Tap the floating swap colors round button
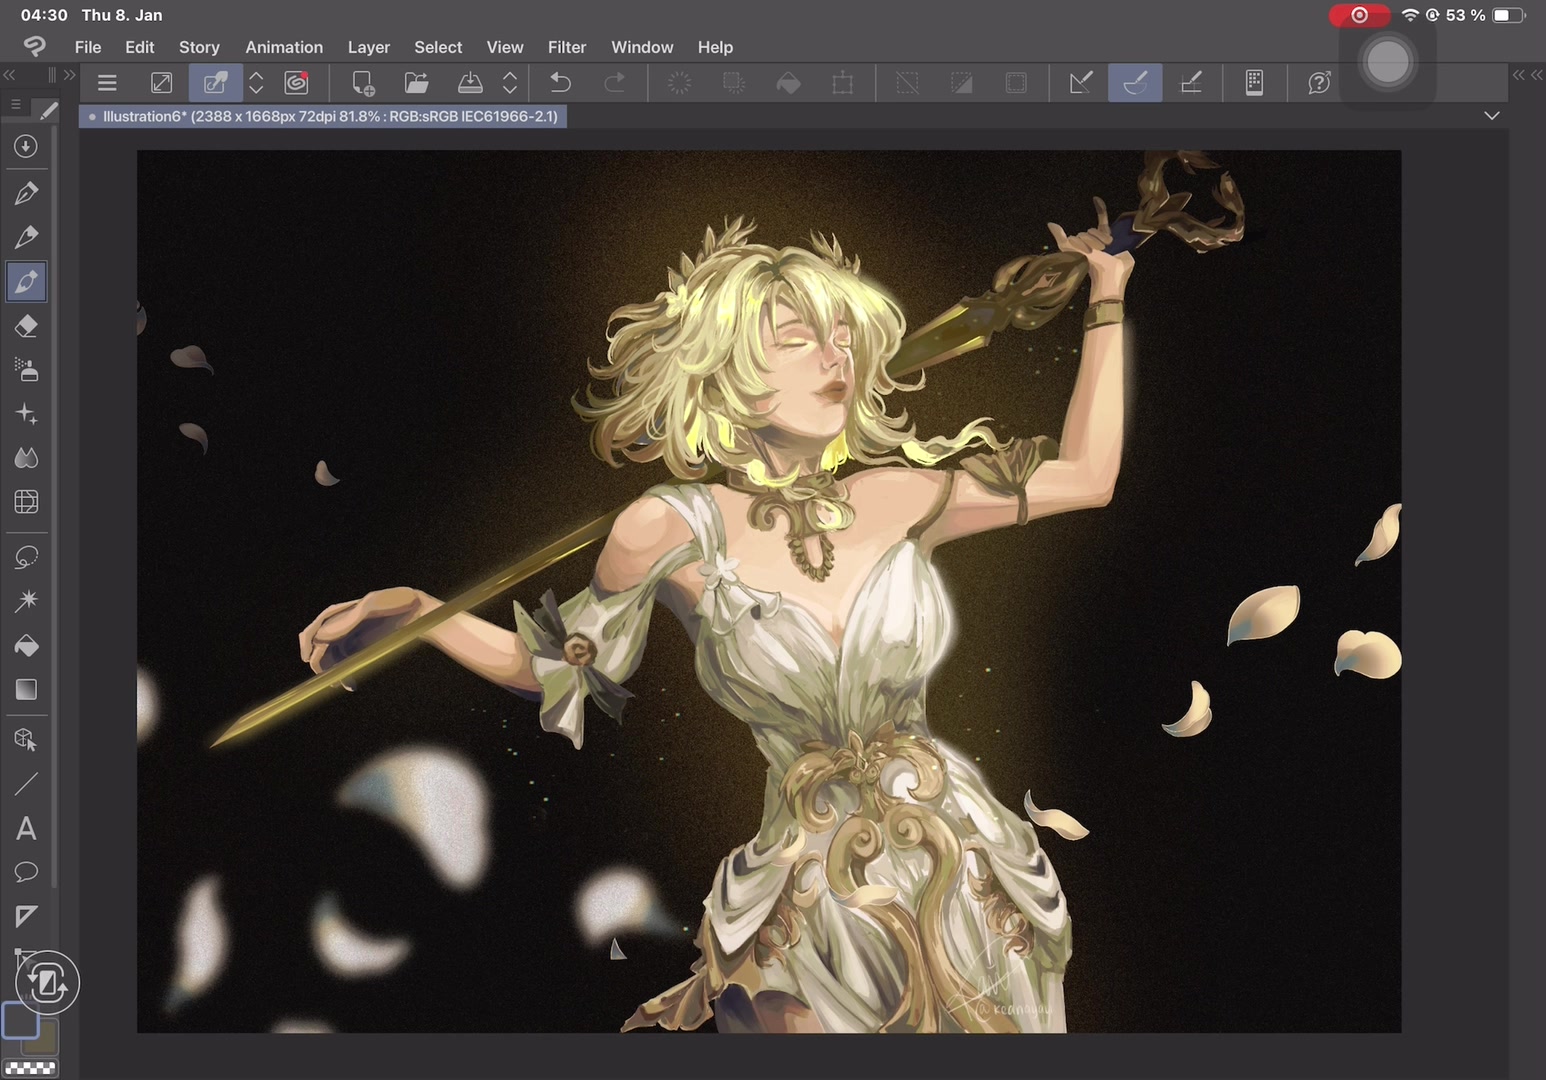 pos(47,983)
